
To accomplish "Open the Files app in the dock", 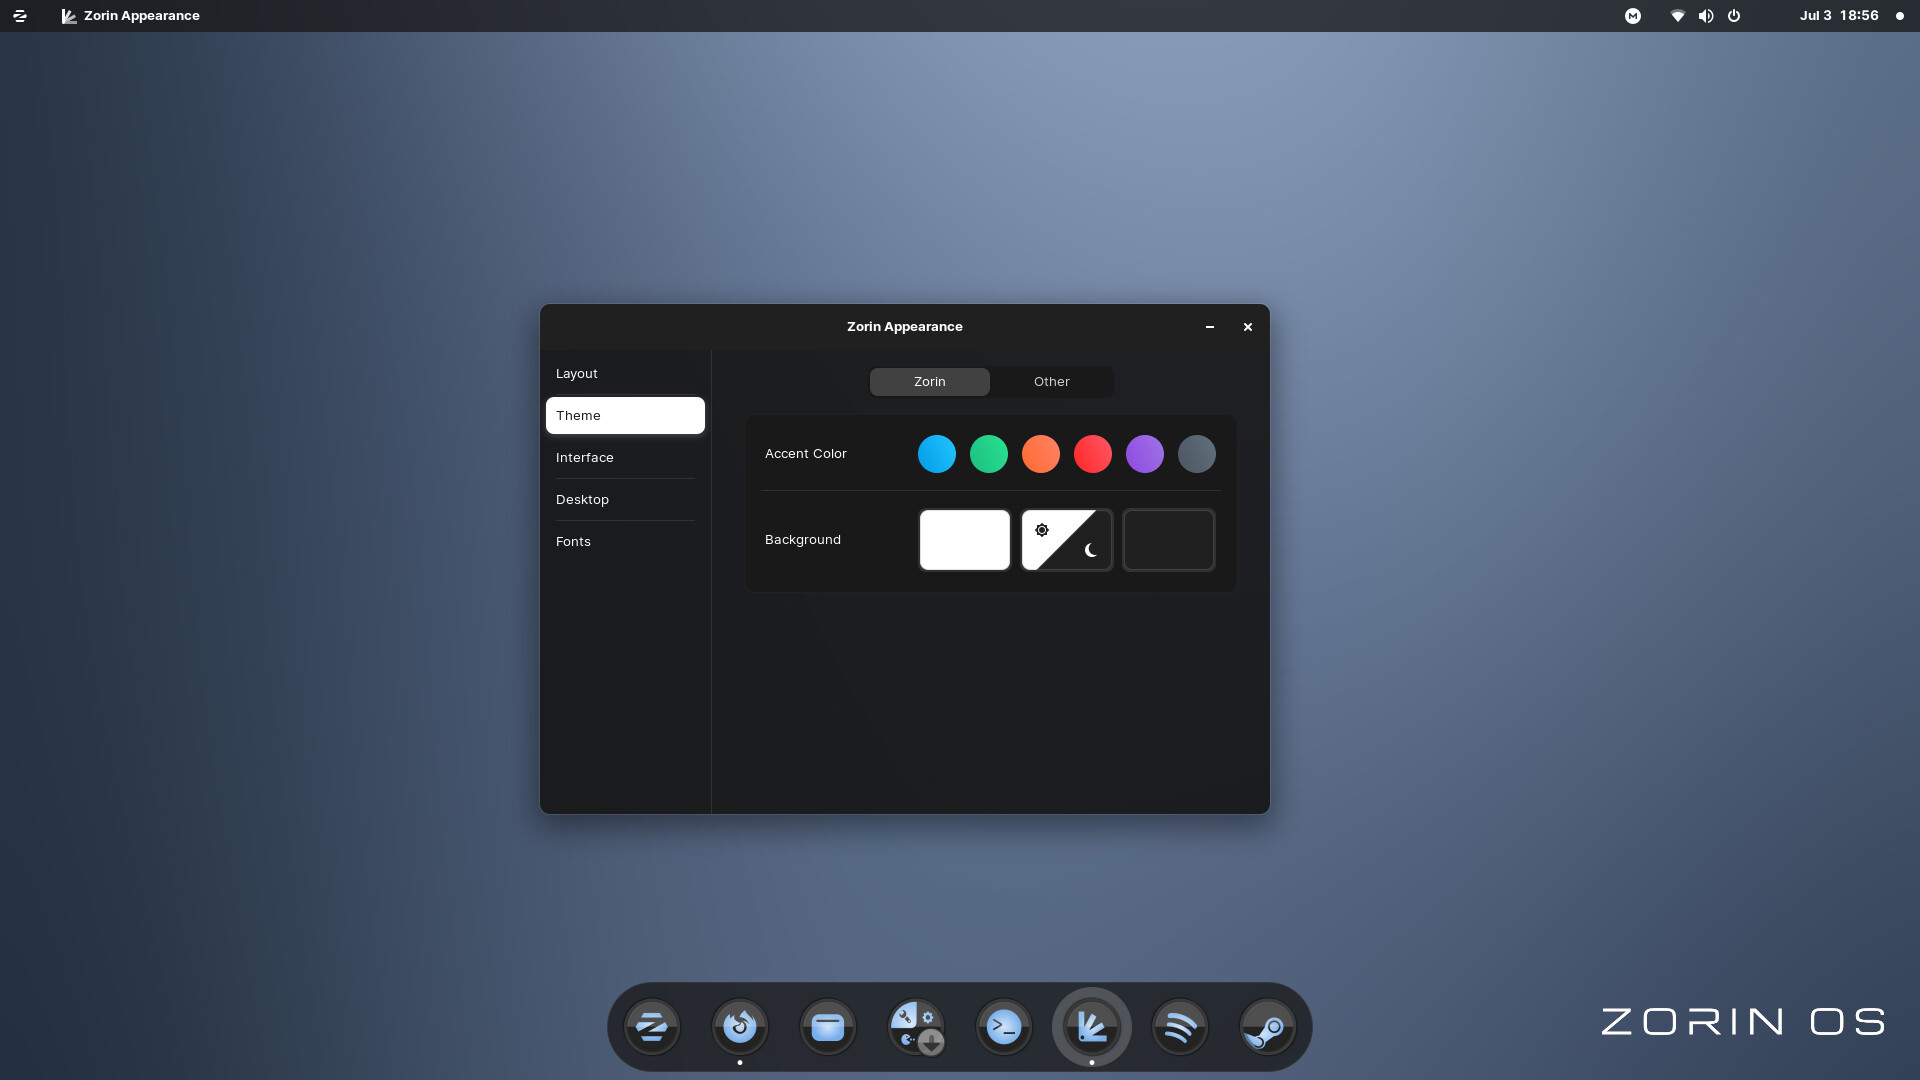I will (x=828, y=1027).
